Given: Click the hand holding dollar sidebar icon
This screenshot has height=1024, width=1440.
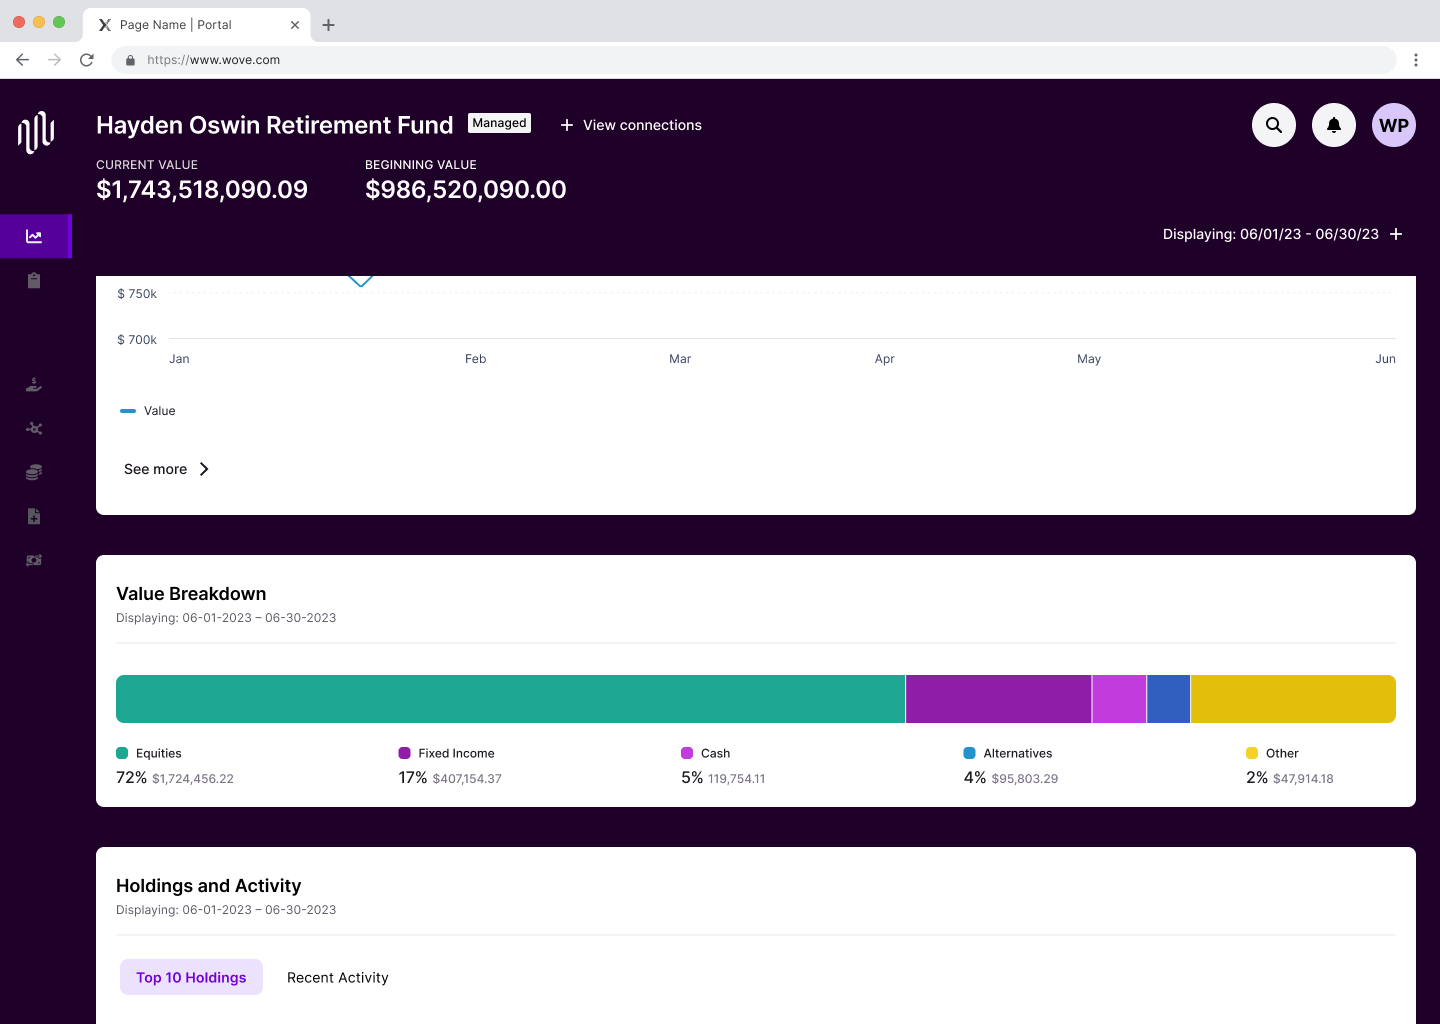Looking at the screenshot, I should (x=34, y=384).
